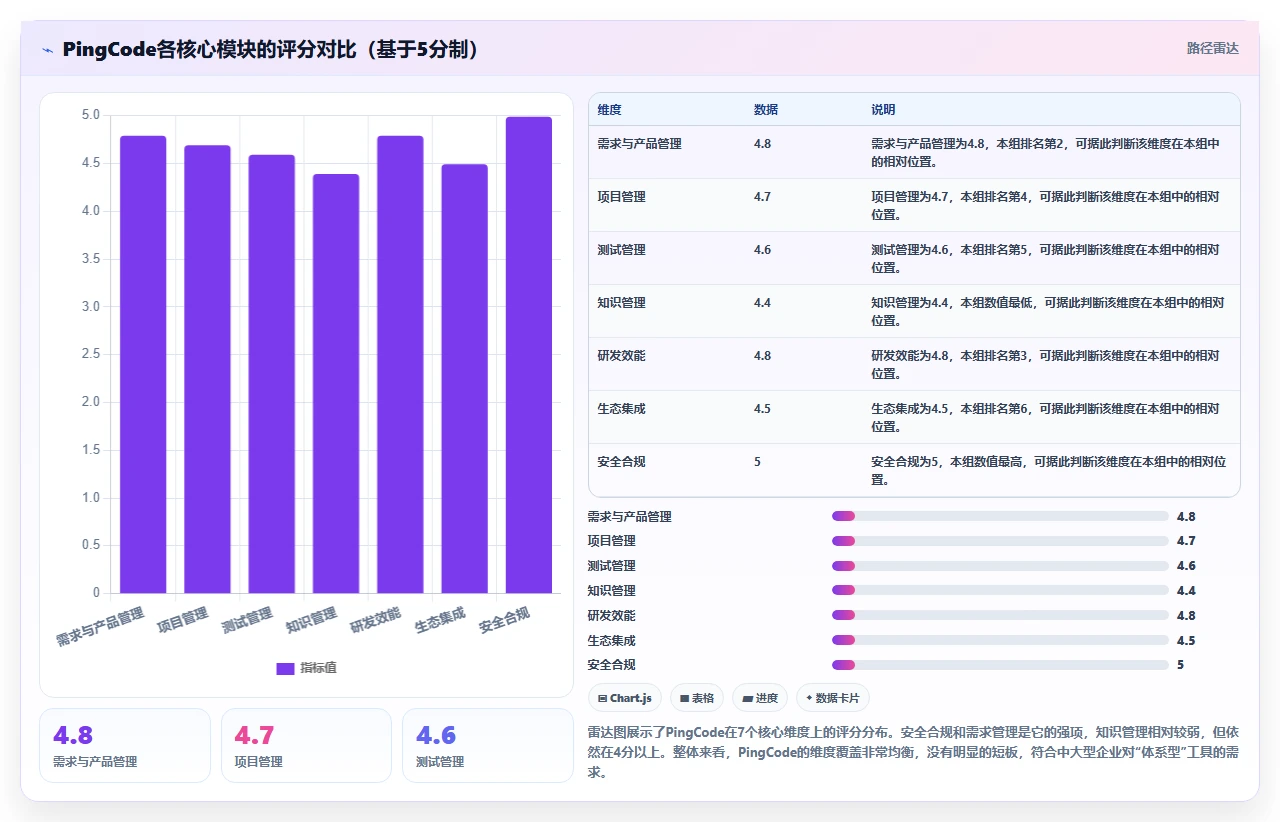
Task: Click the description stating 本组数值最低
Action: click(x=1048, y=311)
